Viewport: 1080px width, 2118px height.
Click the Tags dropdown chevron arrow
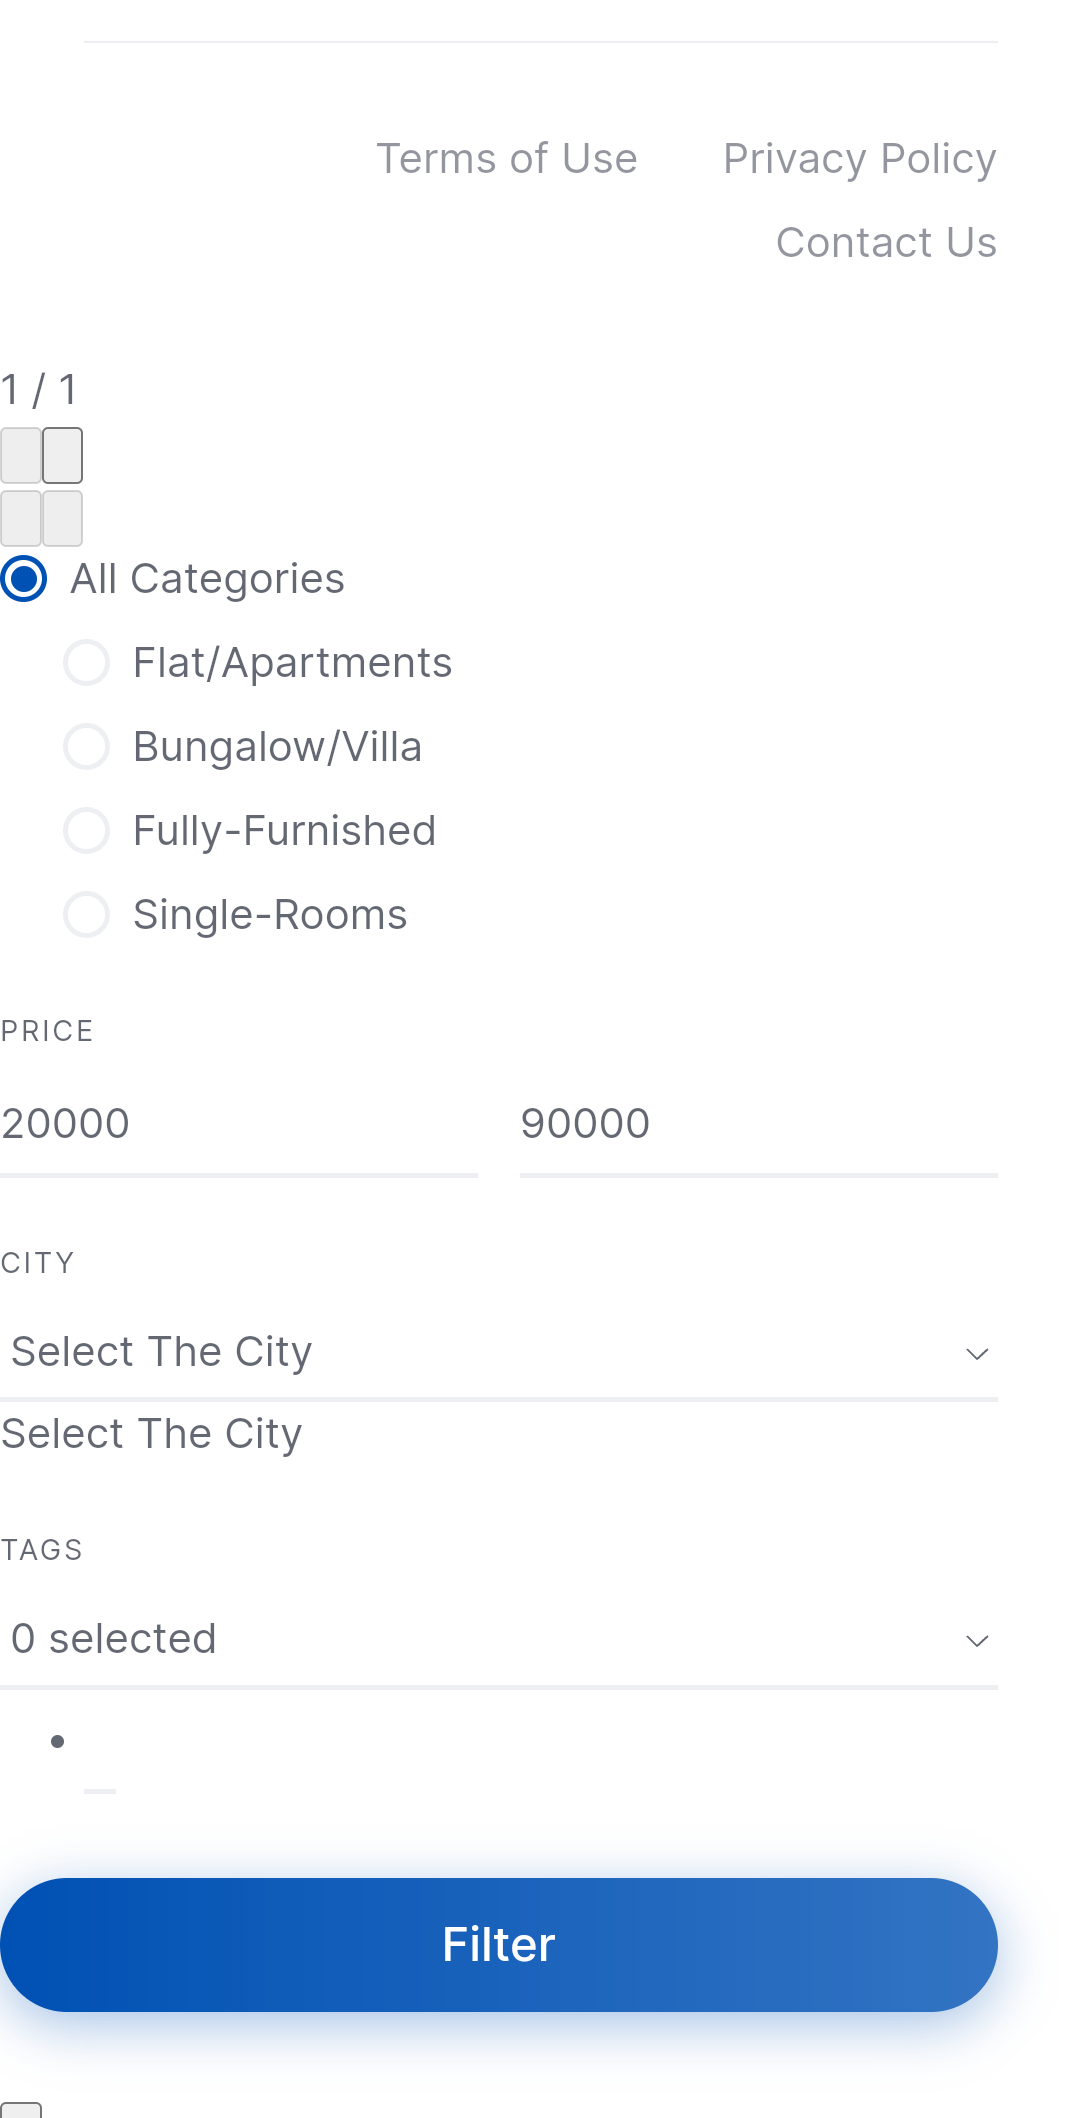coord(977,1641)
